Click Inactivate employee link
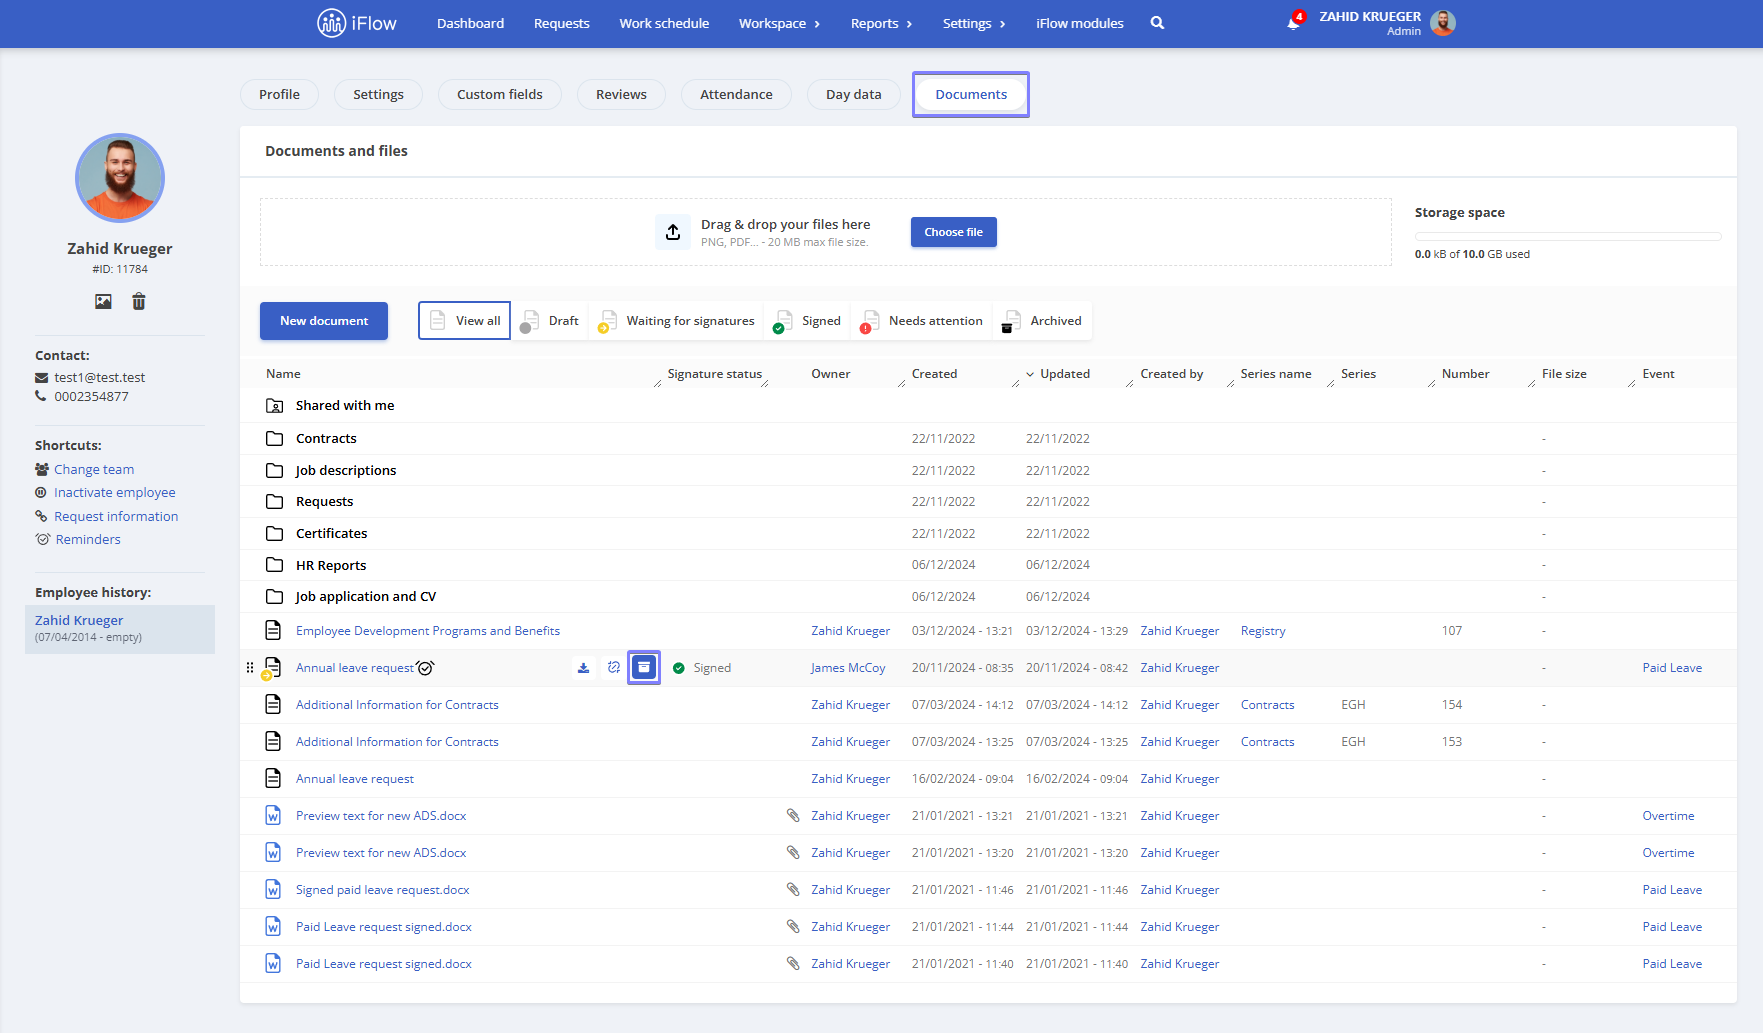This screenshot has width=1763, height=1033. pos(115,492)
